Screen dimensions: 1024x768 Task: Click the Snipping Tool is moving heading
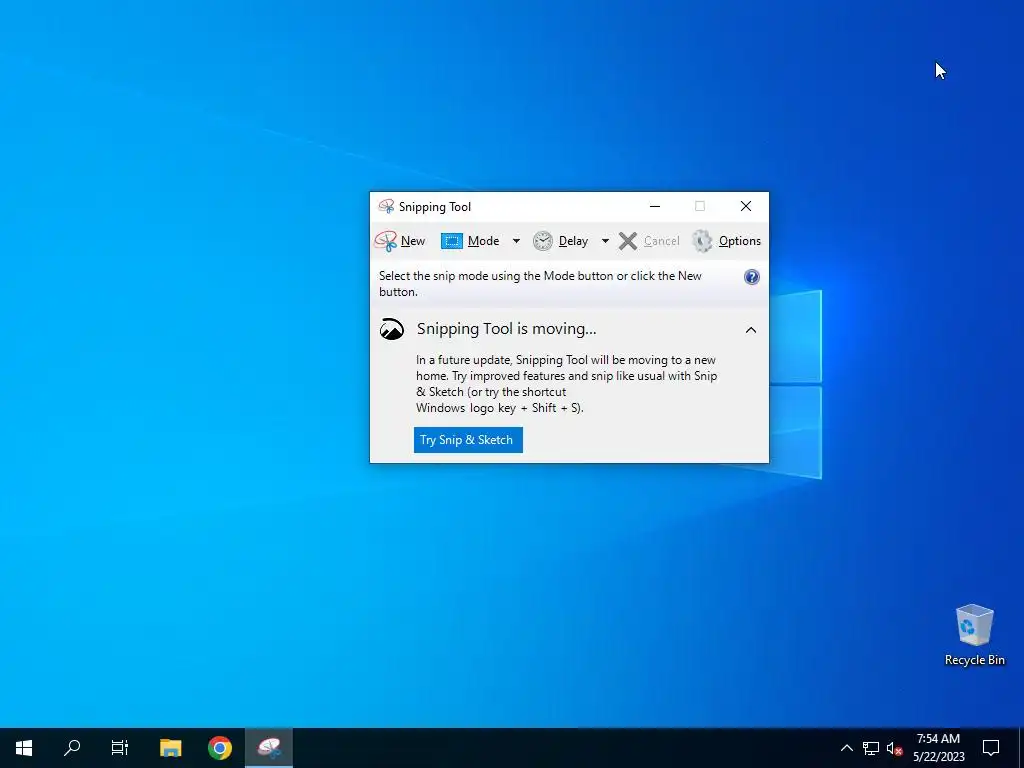507,329
